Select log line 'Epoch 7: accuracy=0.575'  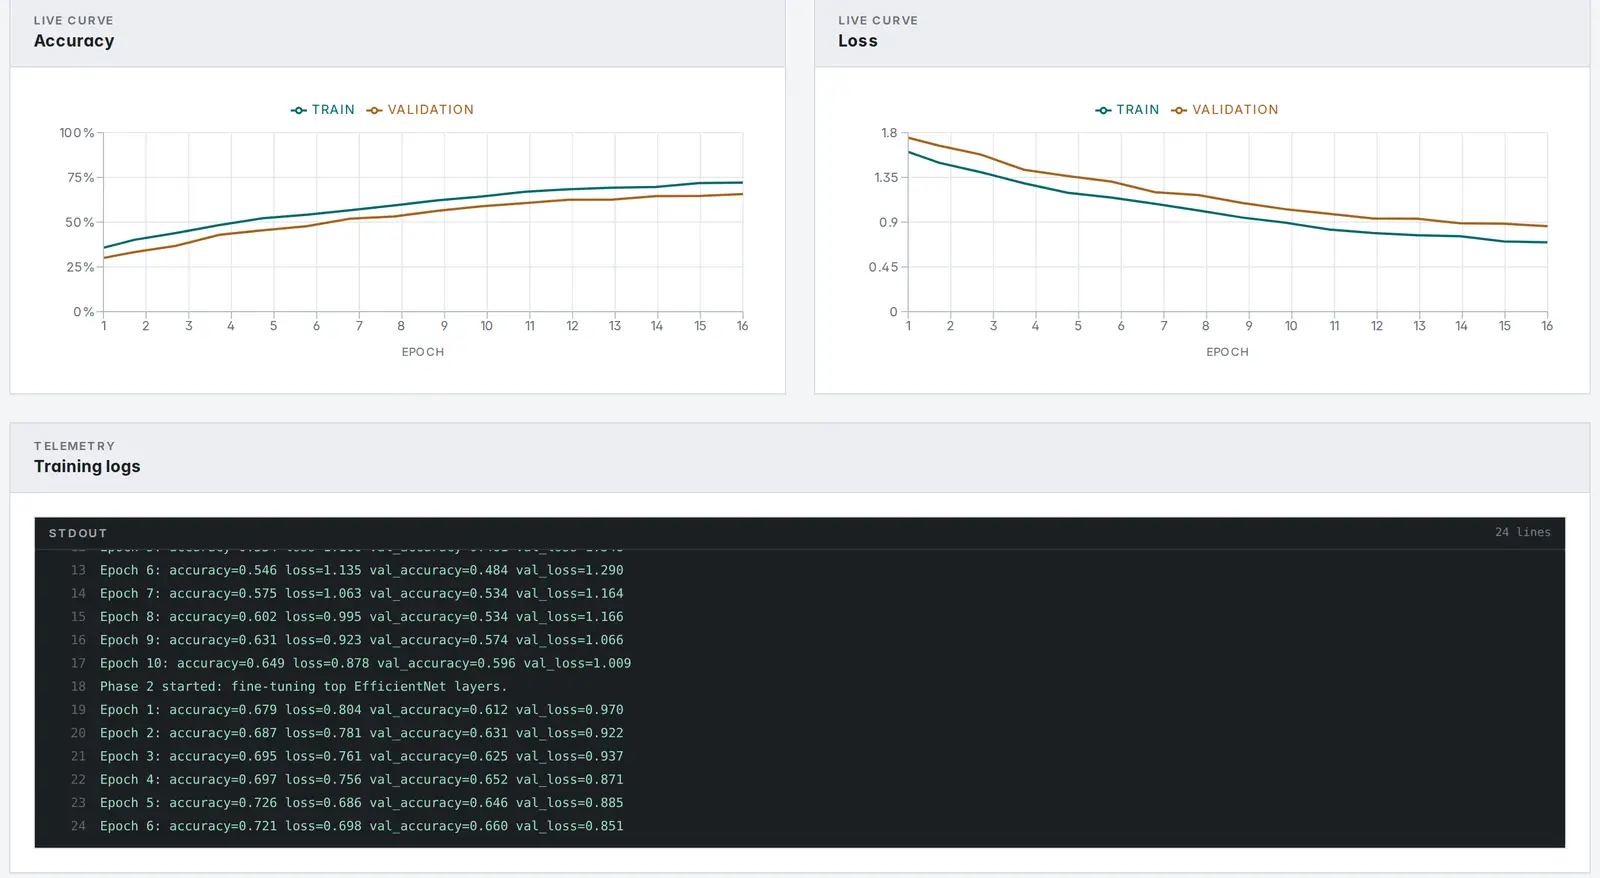(x=361, y=593)
